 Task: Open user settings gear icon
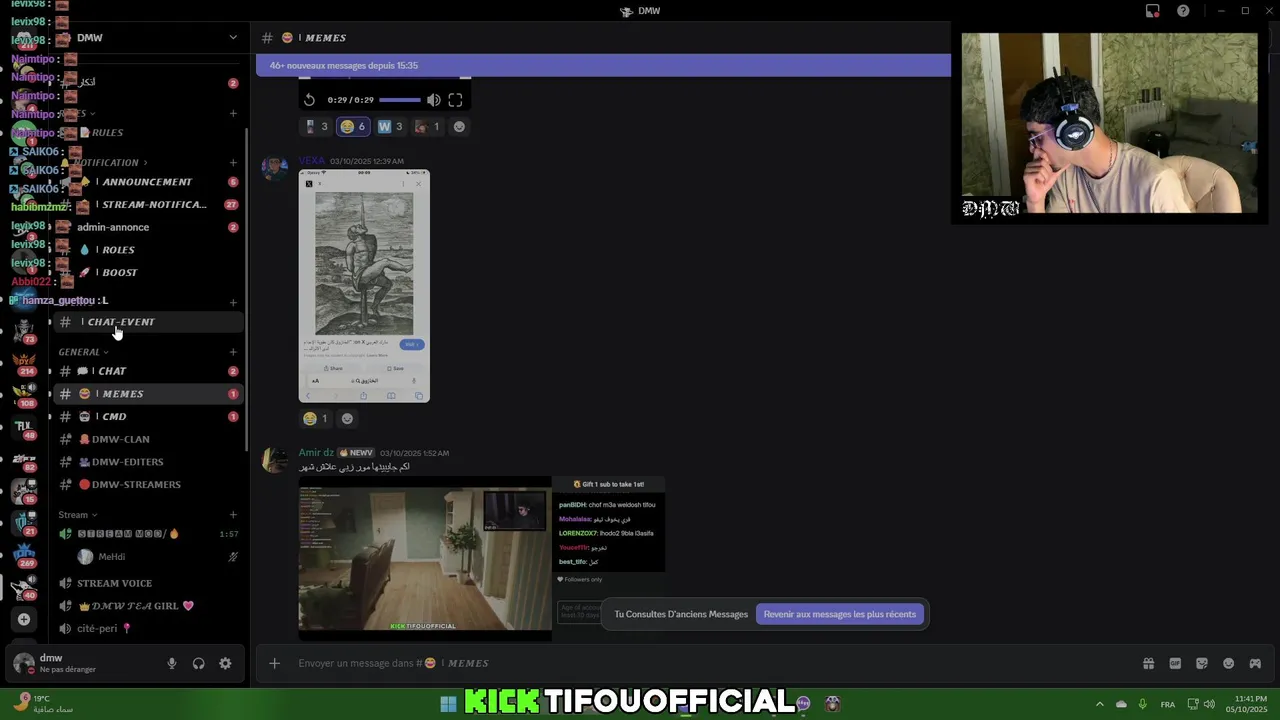[x=225, y=663]
